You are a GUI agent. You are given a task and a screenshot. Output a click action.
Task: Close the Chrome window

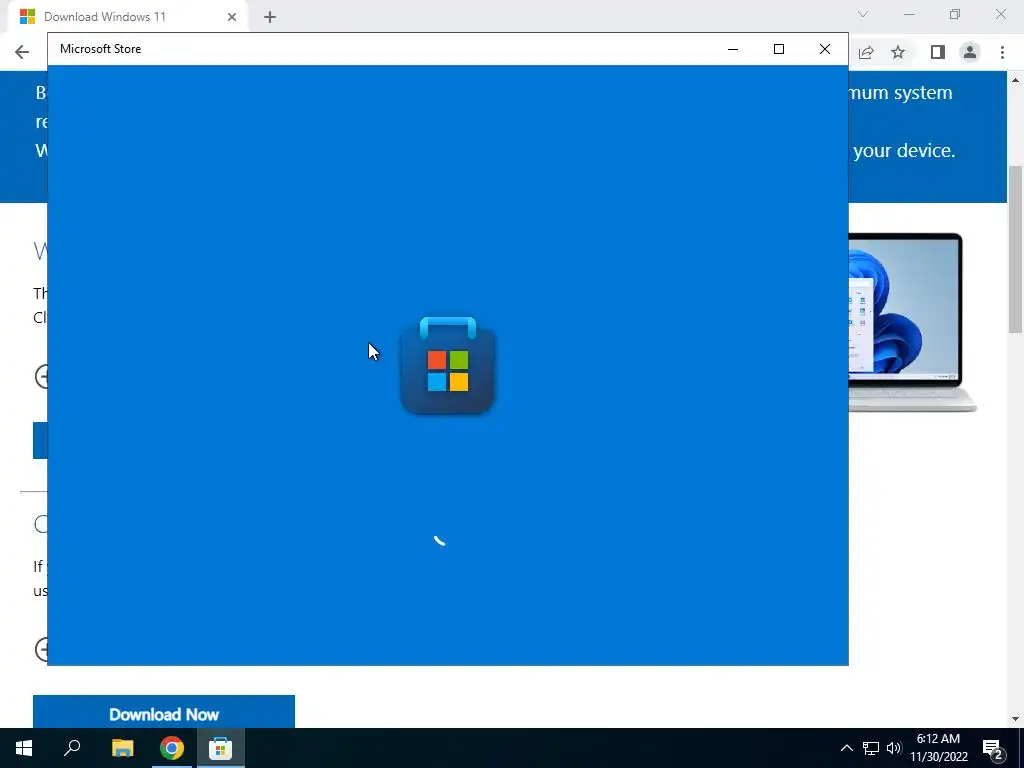click(x=1000, y=14)
